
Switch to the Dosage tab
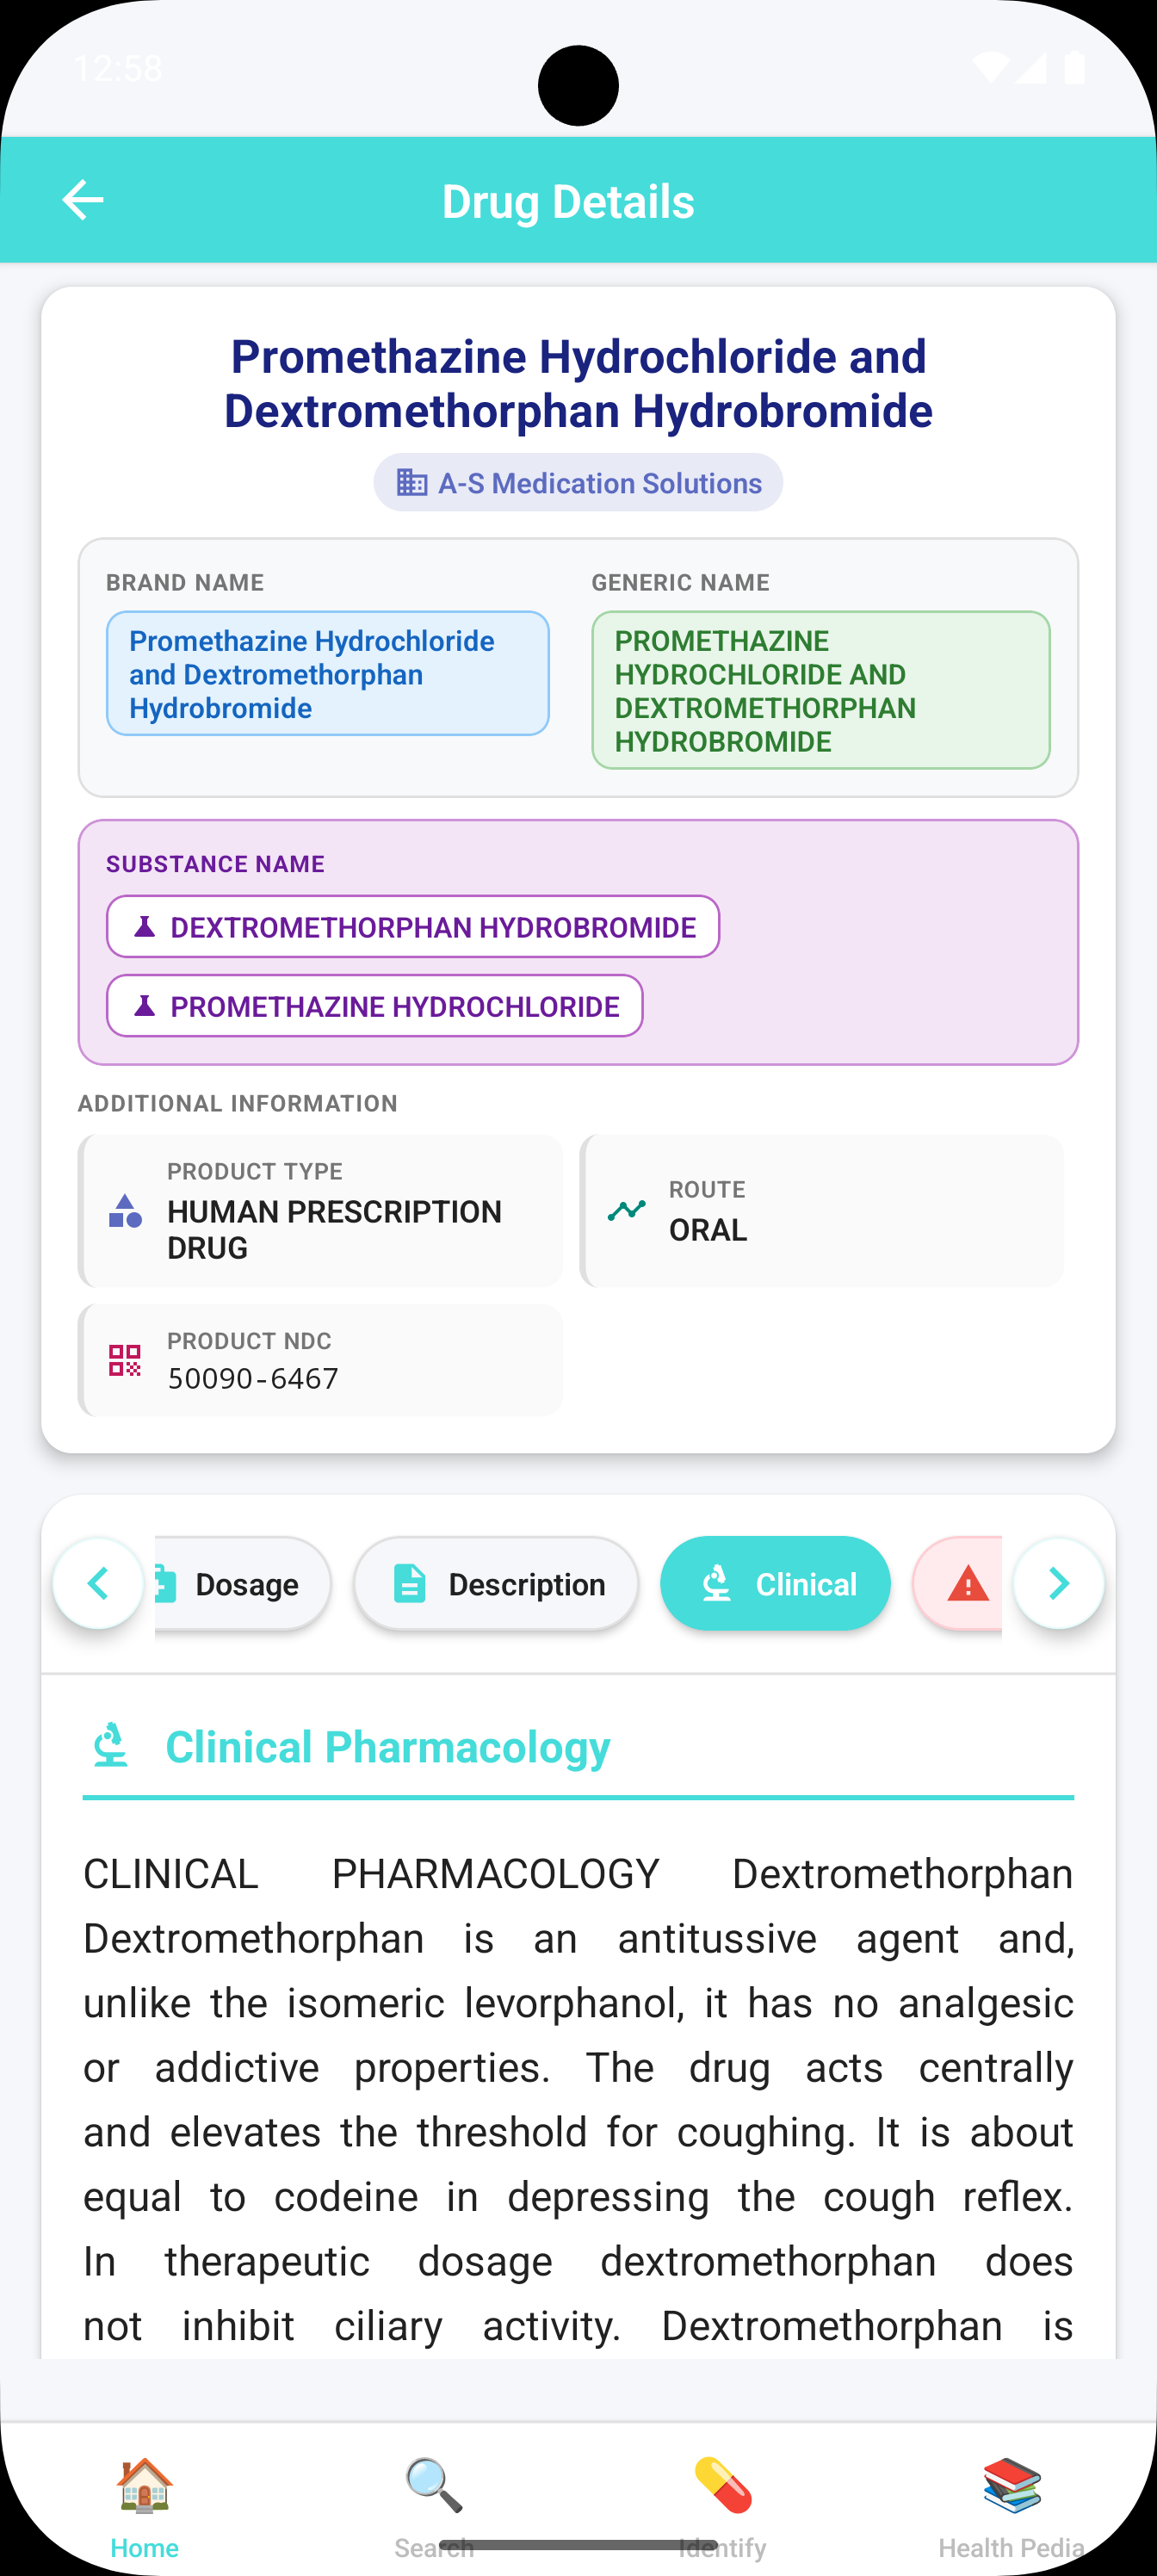coord(243,1584)
